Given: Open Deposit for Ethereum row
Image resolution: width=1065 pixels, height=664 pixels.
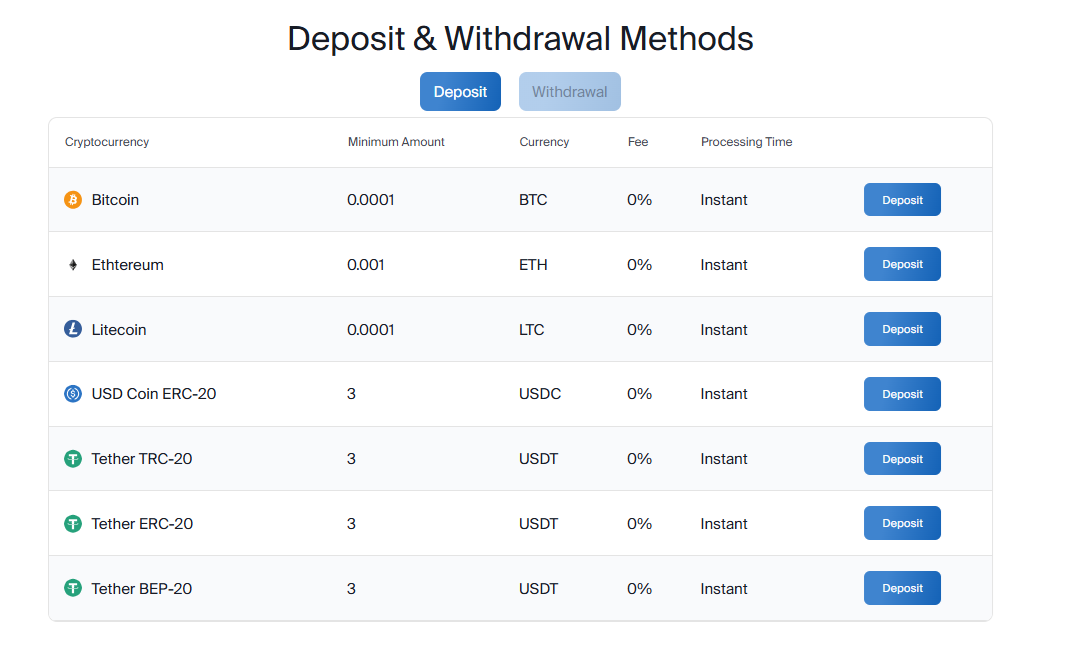Looking at the screenshot, I should 902,264.
